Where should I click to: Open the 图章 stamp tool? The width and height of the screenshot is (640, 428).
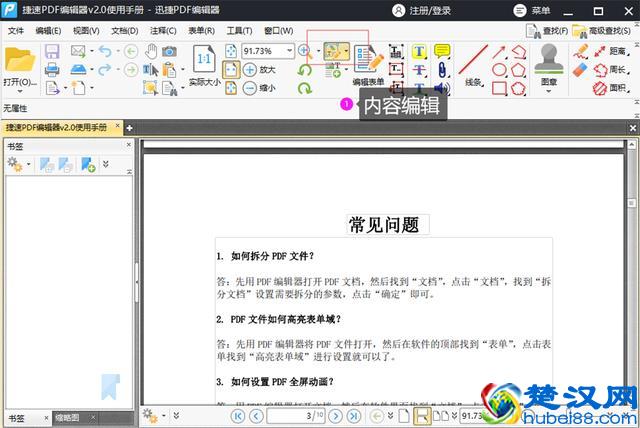point(549,63)
